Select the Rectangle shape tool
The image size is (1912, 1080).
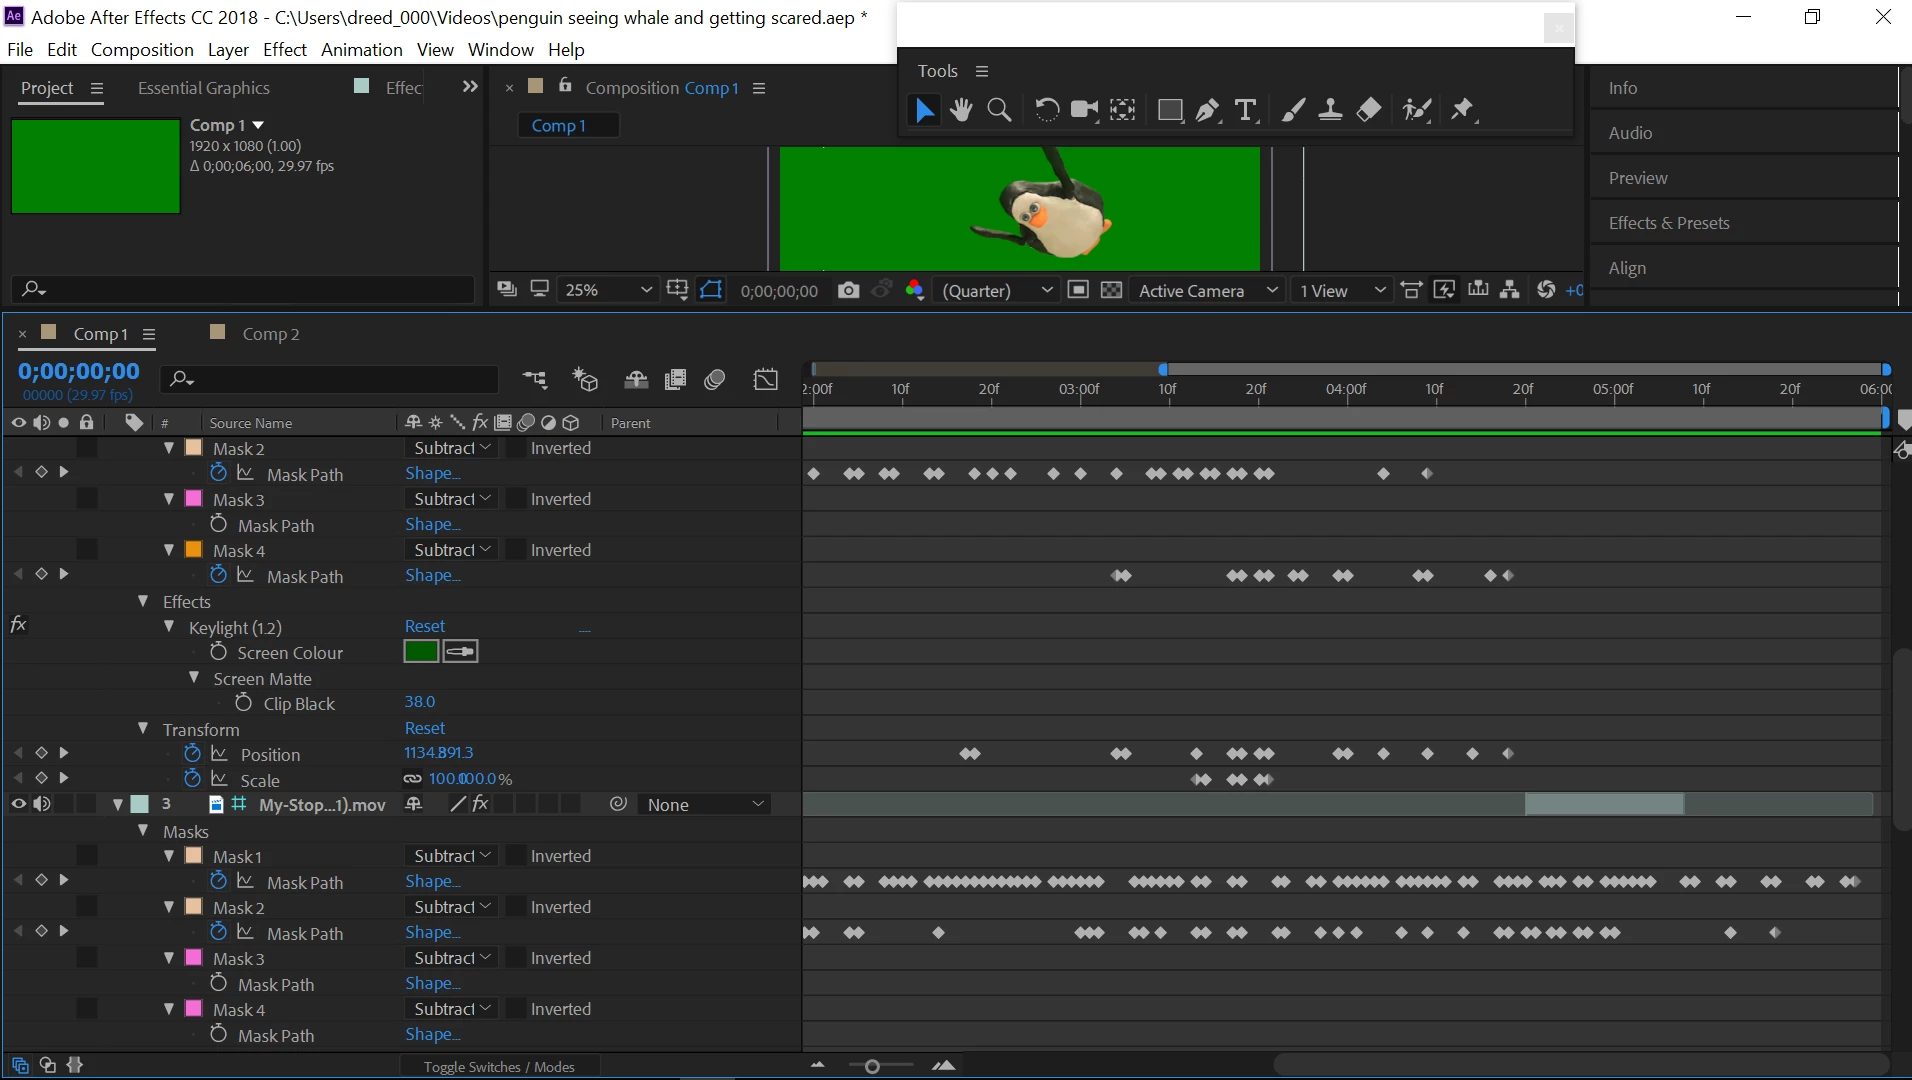click(x=1170, y=110)
